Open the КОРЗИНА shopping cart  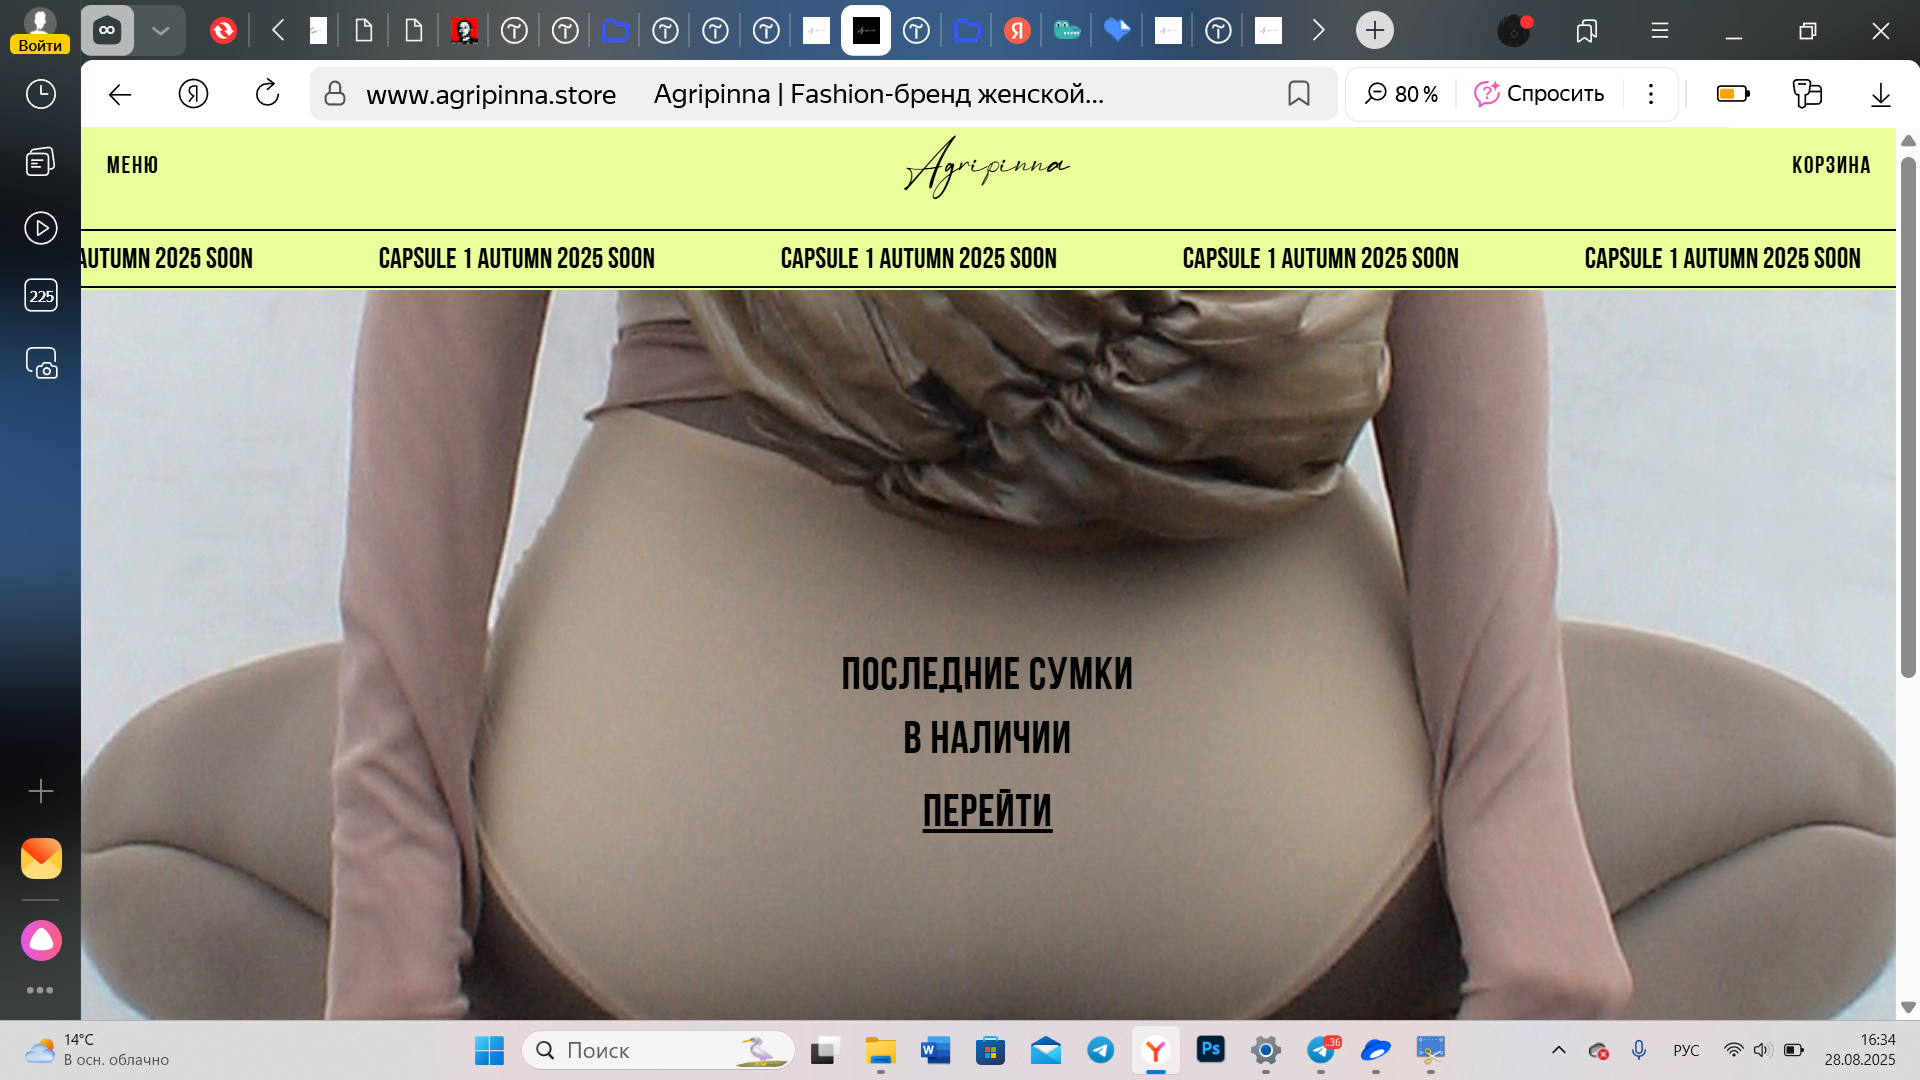click(x=1831, y=165)
